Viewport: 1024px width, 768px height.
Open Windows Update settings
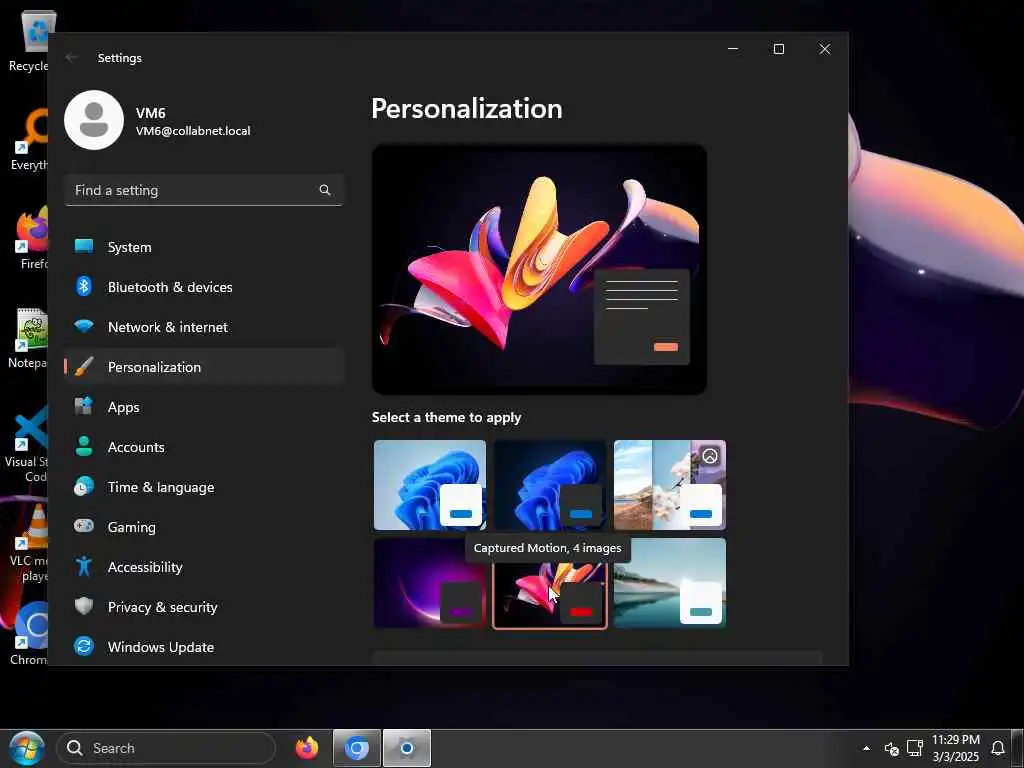click(204, 647)
